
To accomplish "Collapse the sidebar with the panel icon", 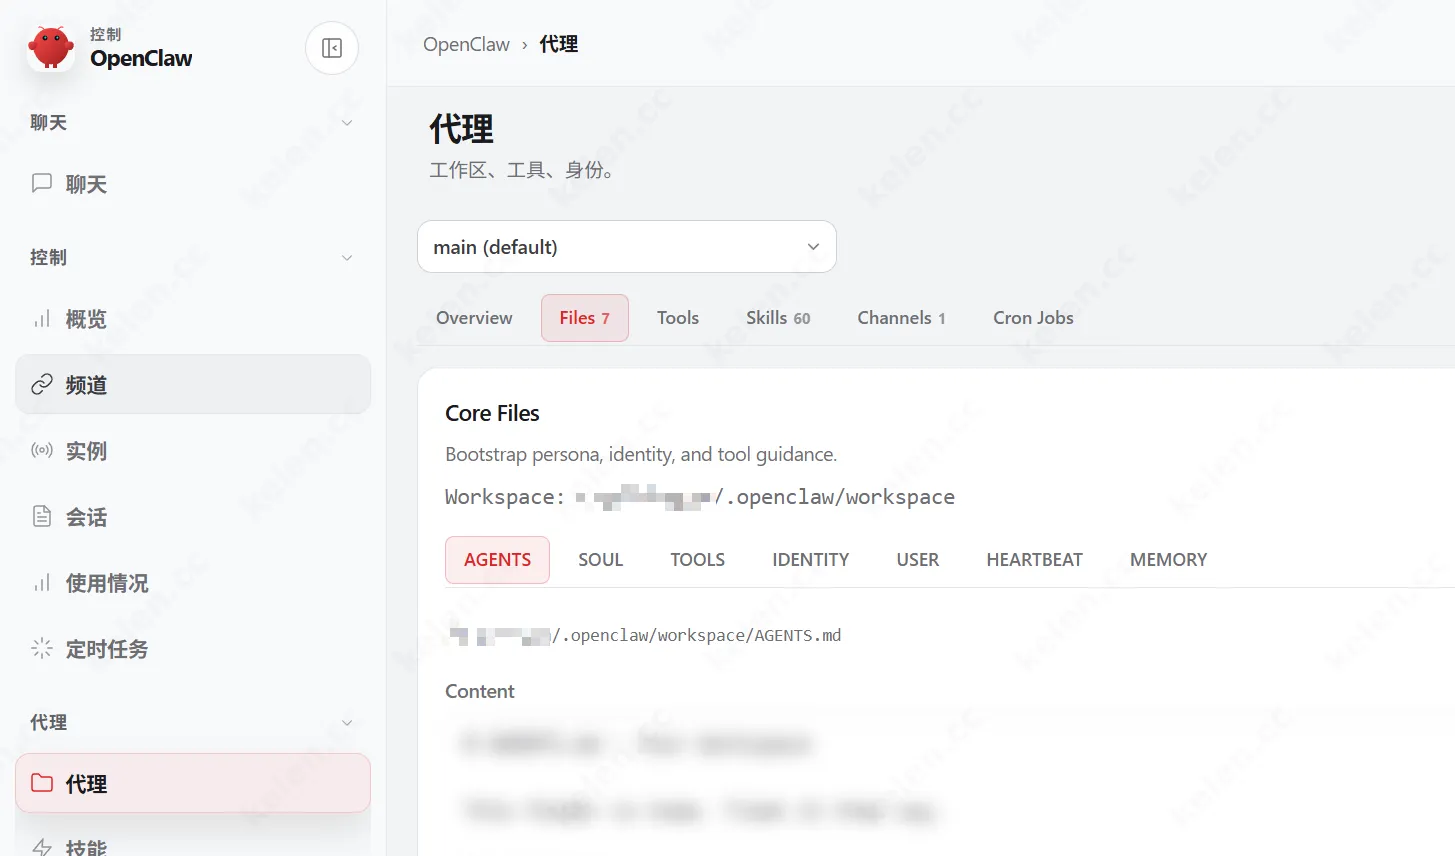I will tap(331, 47).
